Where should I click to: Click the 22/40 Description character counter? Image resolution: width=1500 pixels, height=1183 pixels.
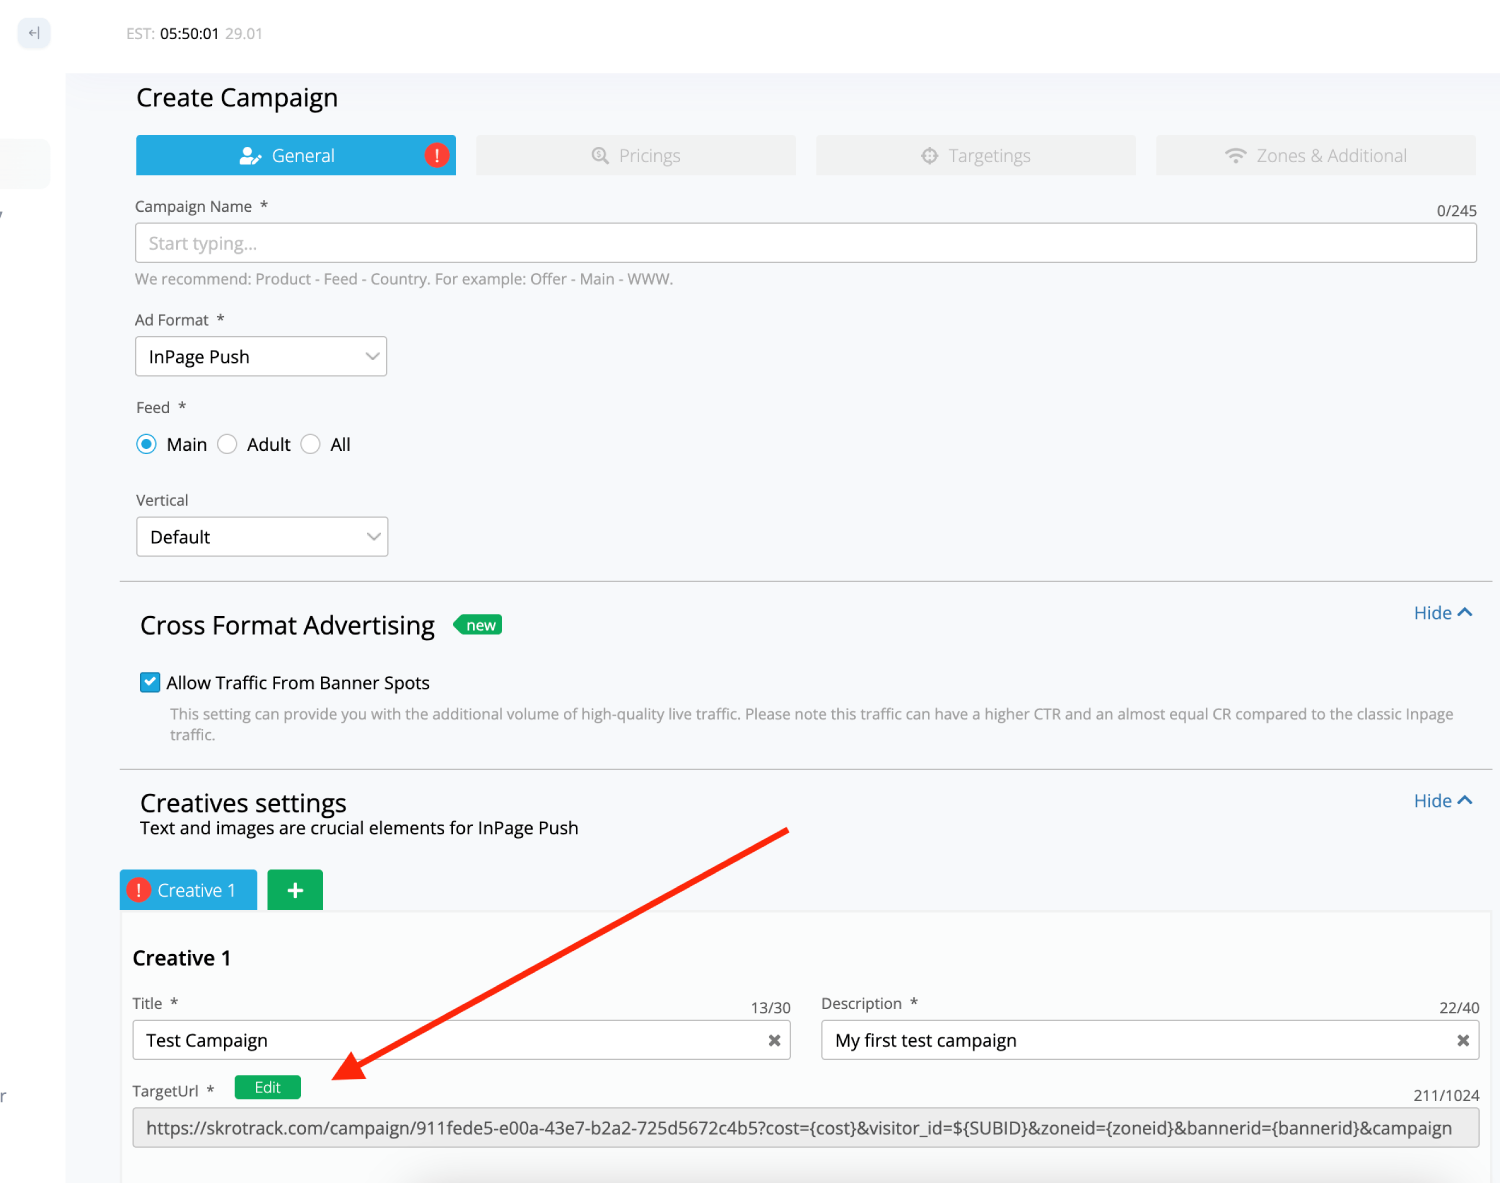click(1459, 1008)
